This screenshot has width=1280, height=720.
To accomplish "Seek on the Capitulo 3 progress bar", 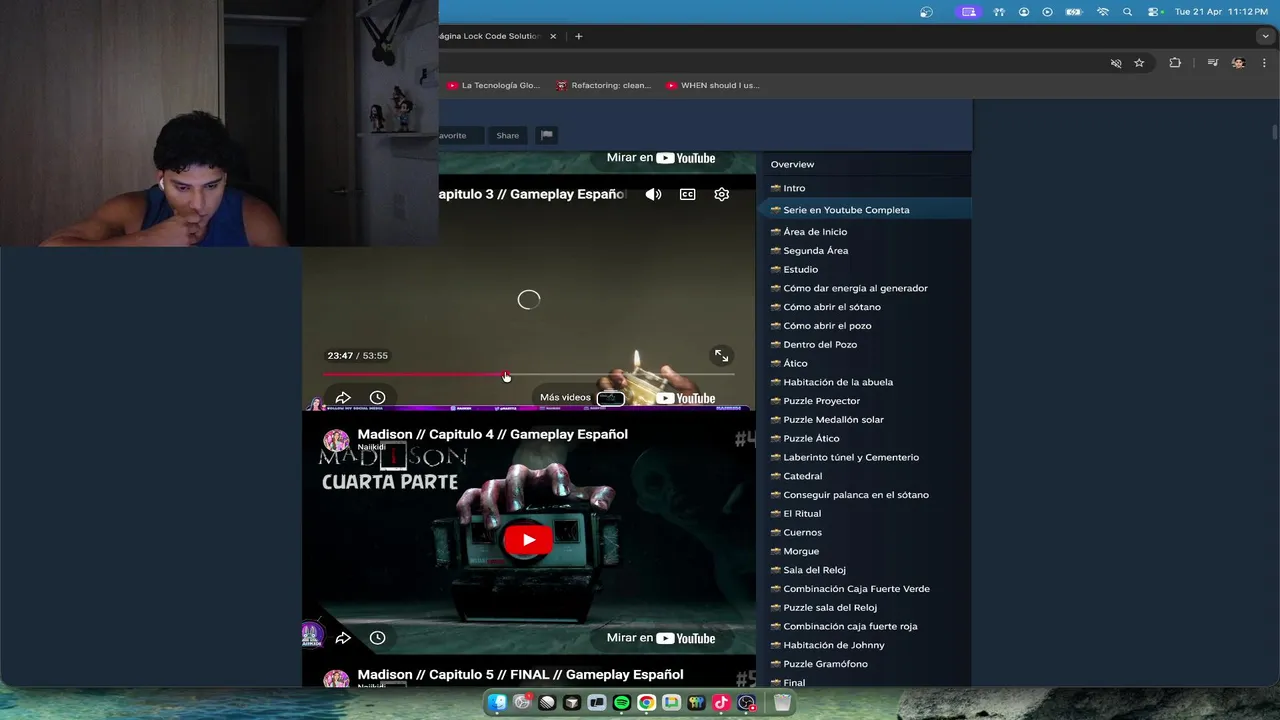I will (529, 375).
